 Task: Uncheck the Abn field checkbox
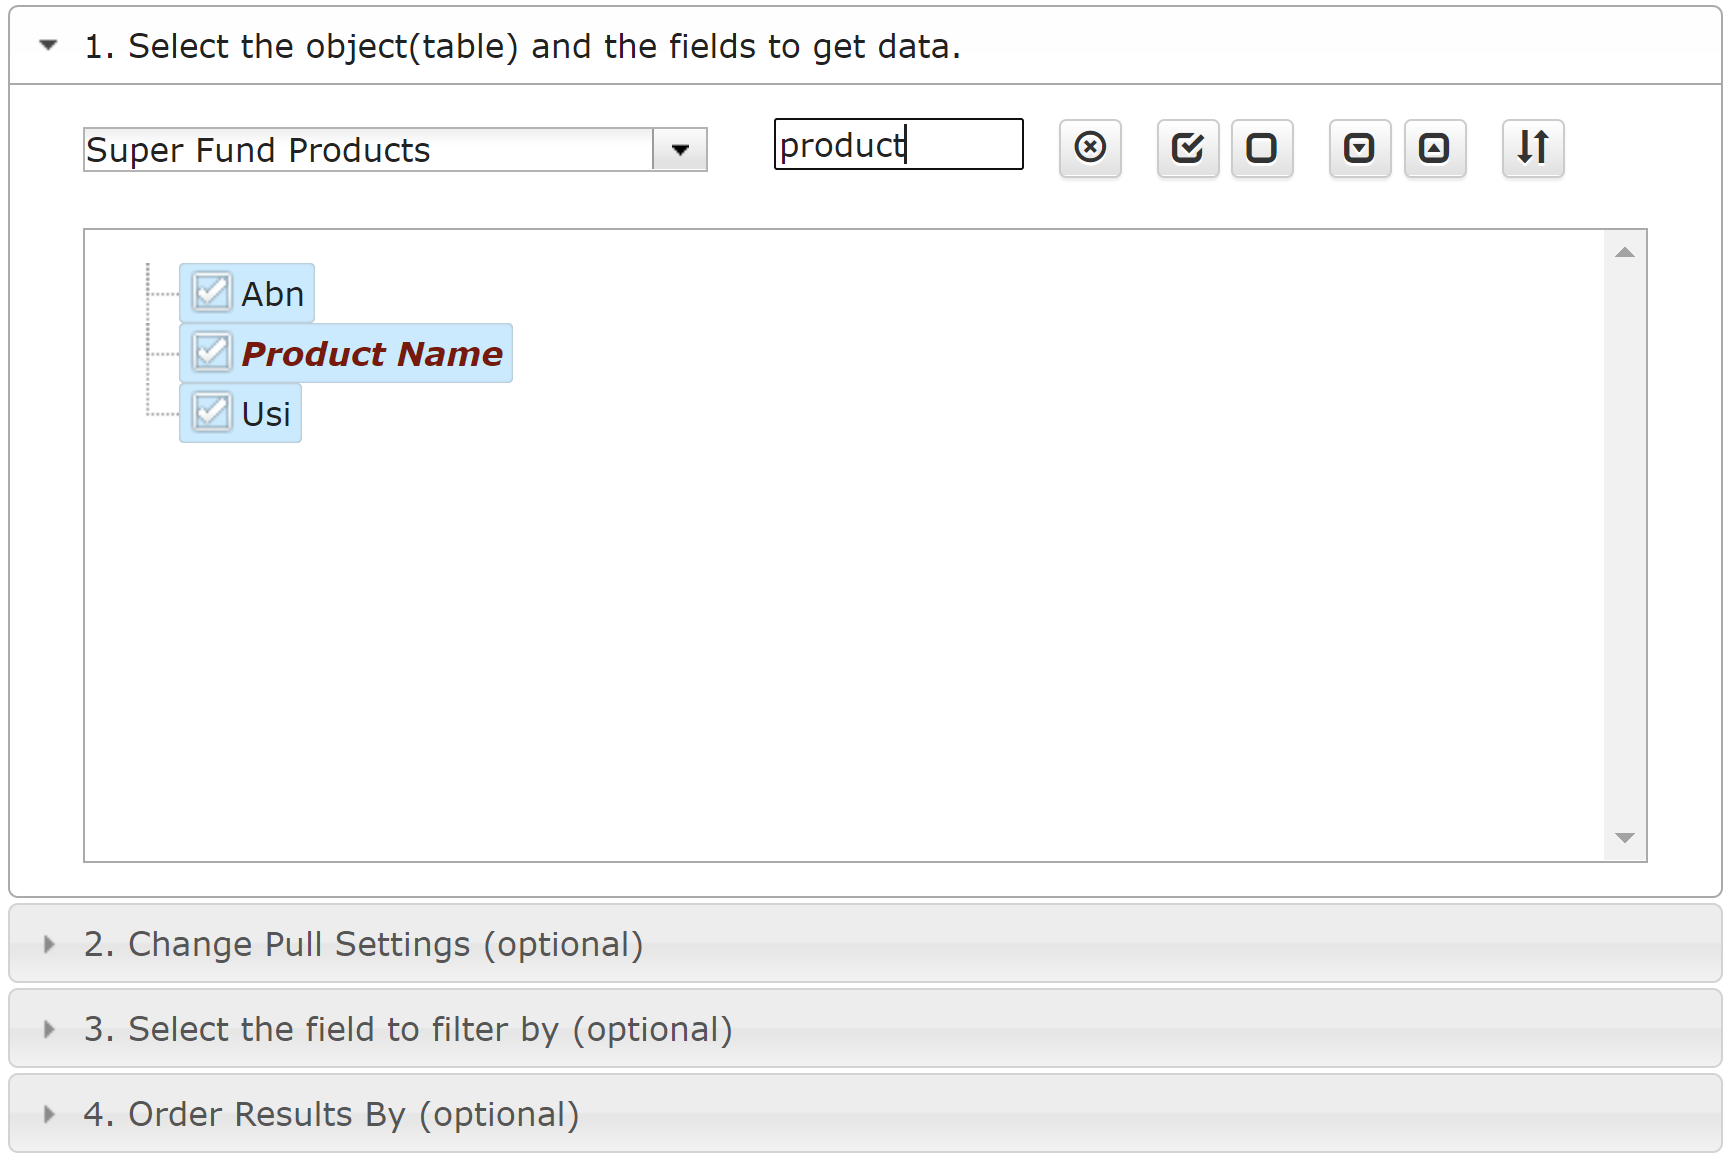point(212,292)
